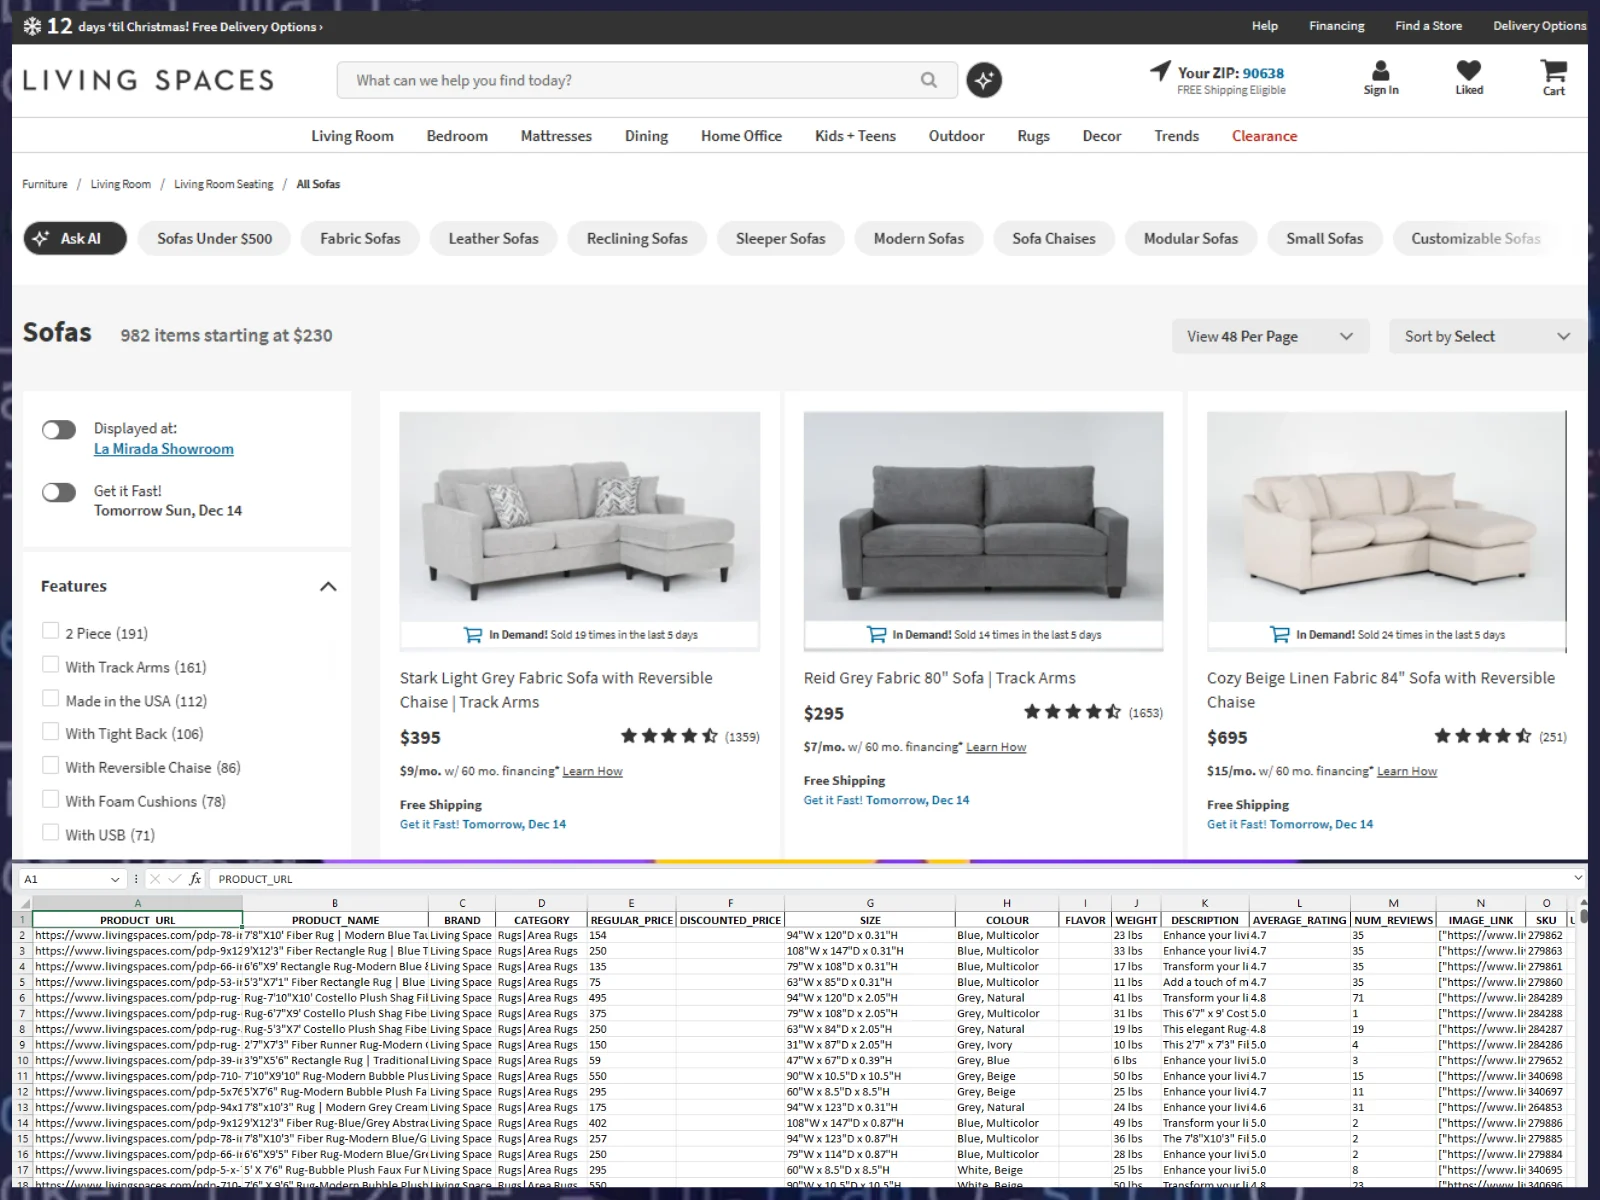Image resolution: width=1600 pixels, height=1200 pixels.
Task: Click the ZIP location arrow icon
Action: (x=1160, y=70)
